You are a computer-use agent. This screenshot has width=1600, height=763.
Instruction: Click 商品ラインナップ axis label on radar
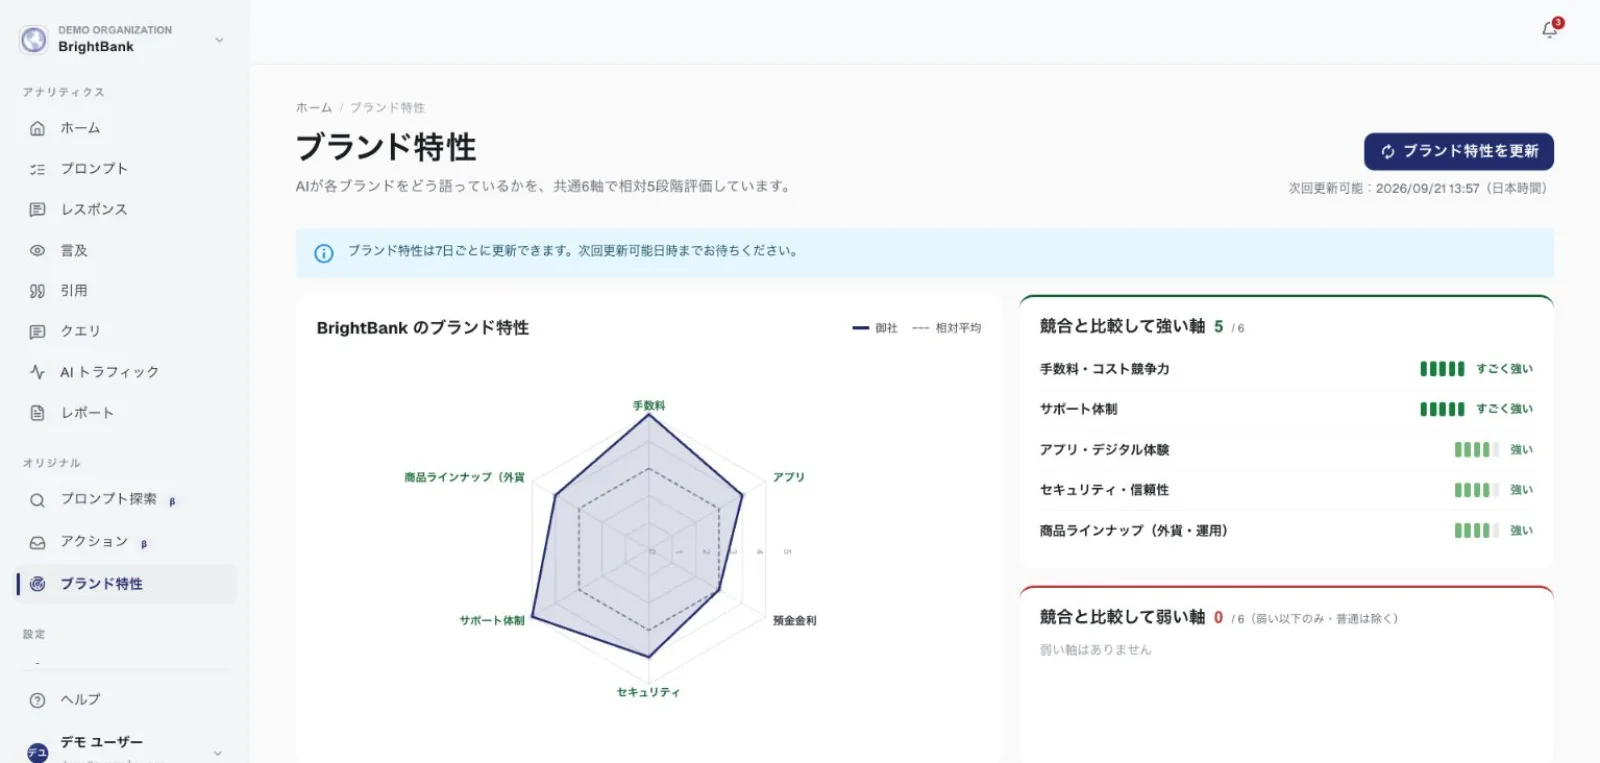[465, 477]
